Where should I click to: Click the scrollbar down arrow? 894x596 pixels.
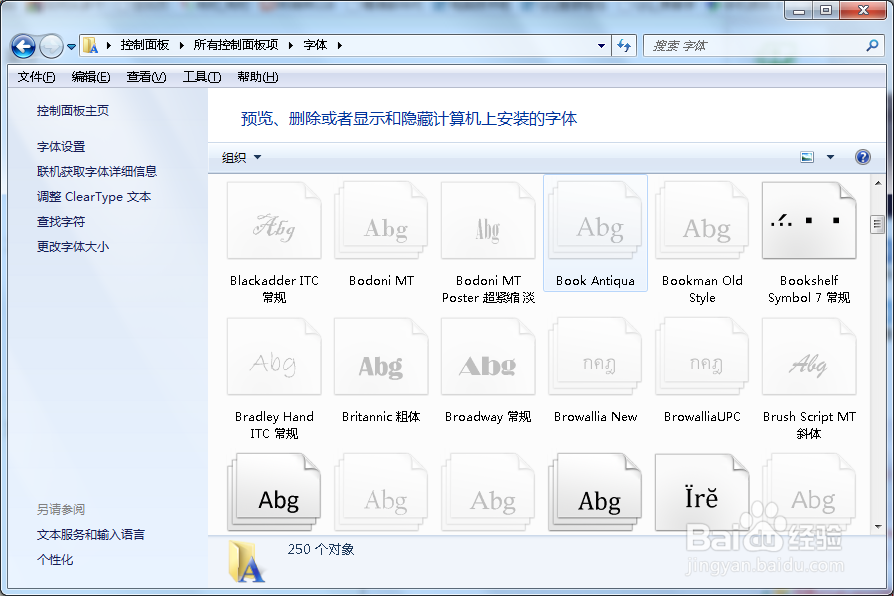tap(877, 526)
